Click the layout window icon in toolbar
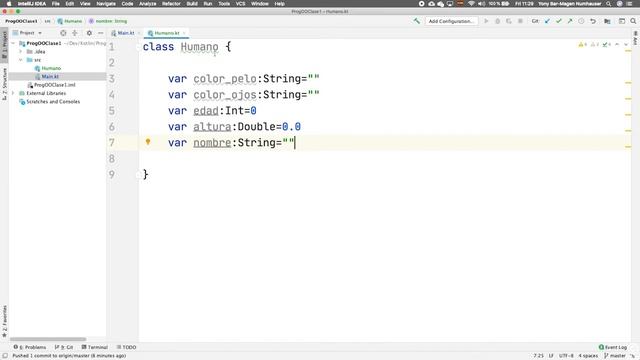The image size is (640, 360). pos(622,21)
